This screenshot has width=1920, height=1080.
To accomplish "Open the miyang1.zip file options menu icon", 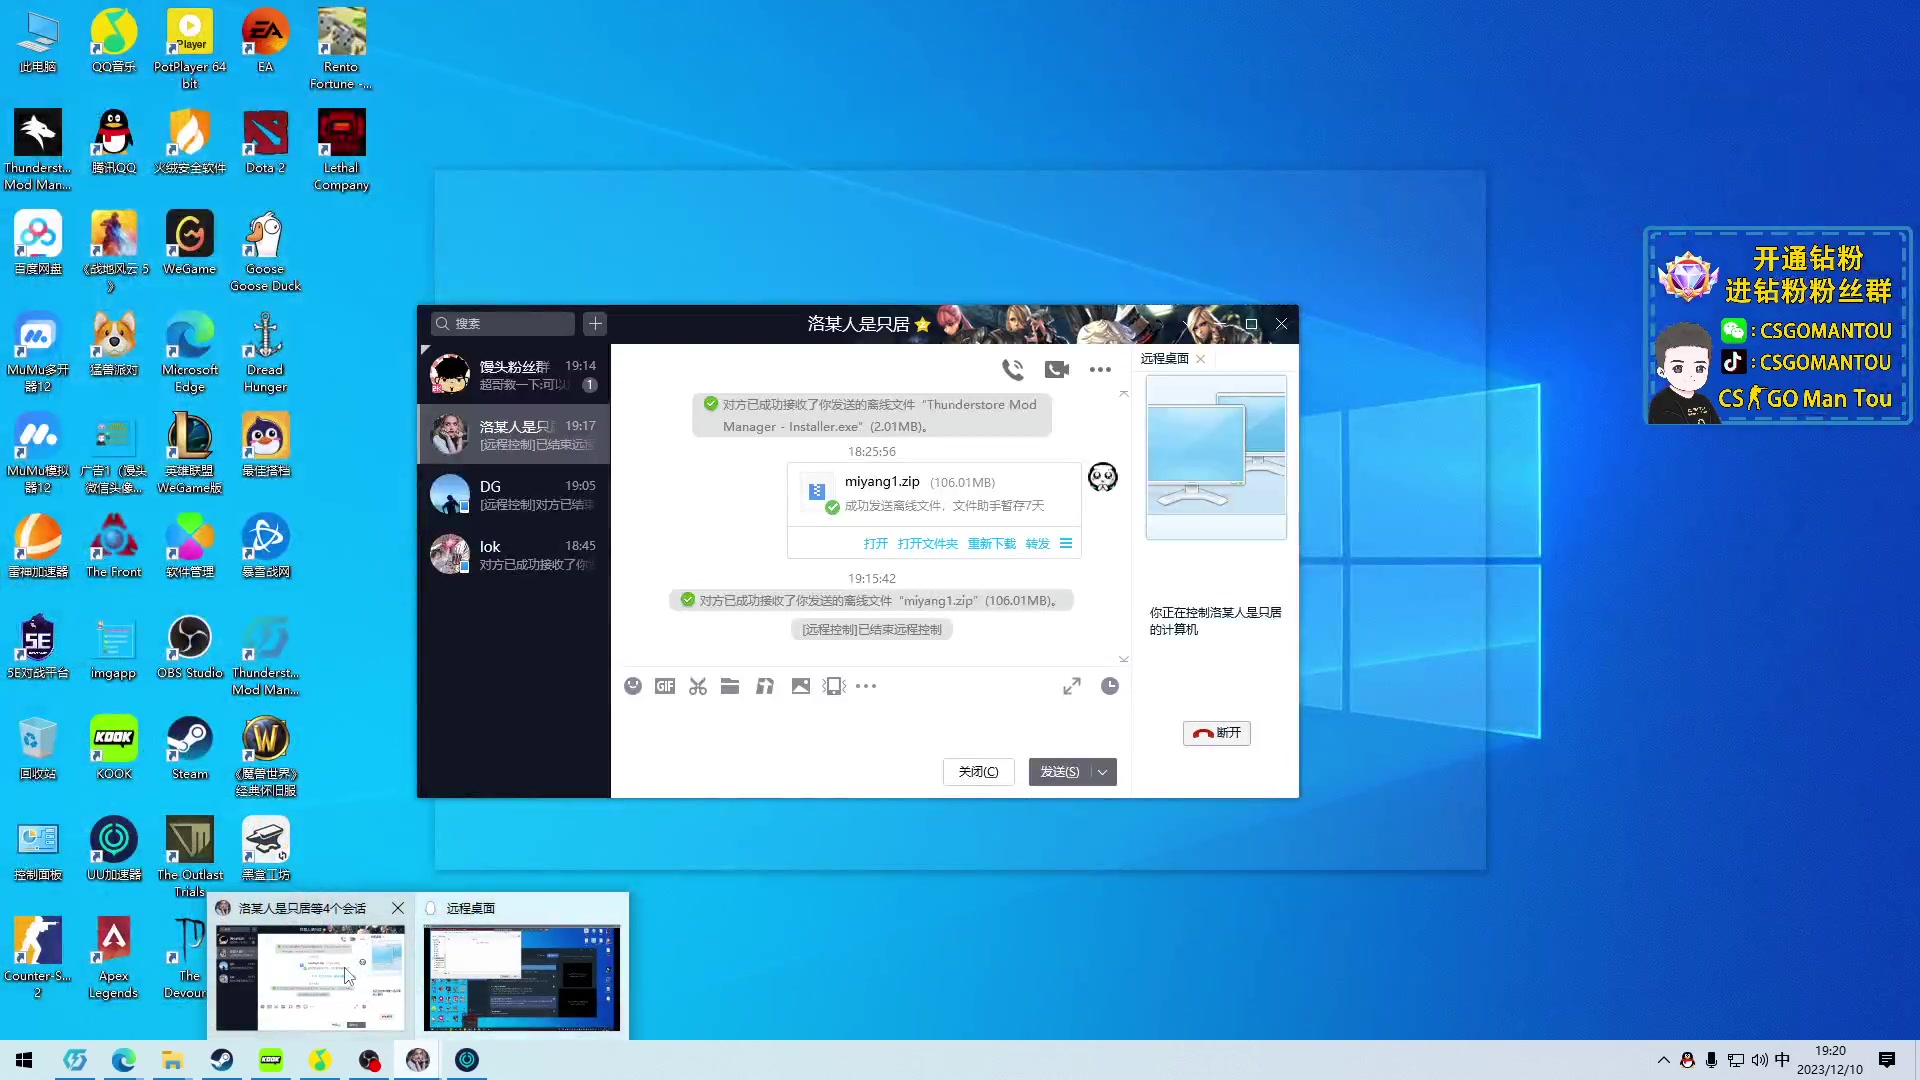I will (1066, 544).
